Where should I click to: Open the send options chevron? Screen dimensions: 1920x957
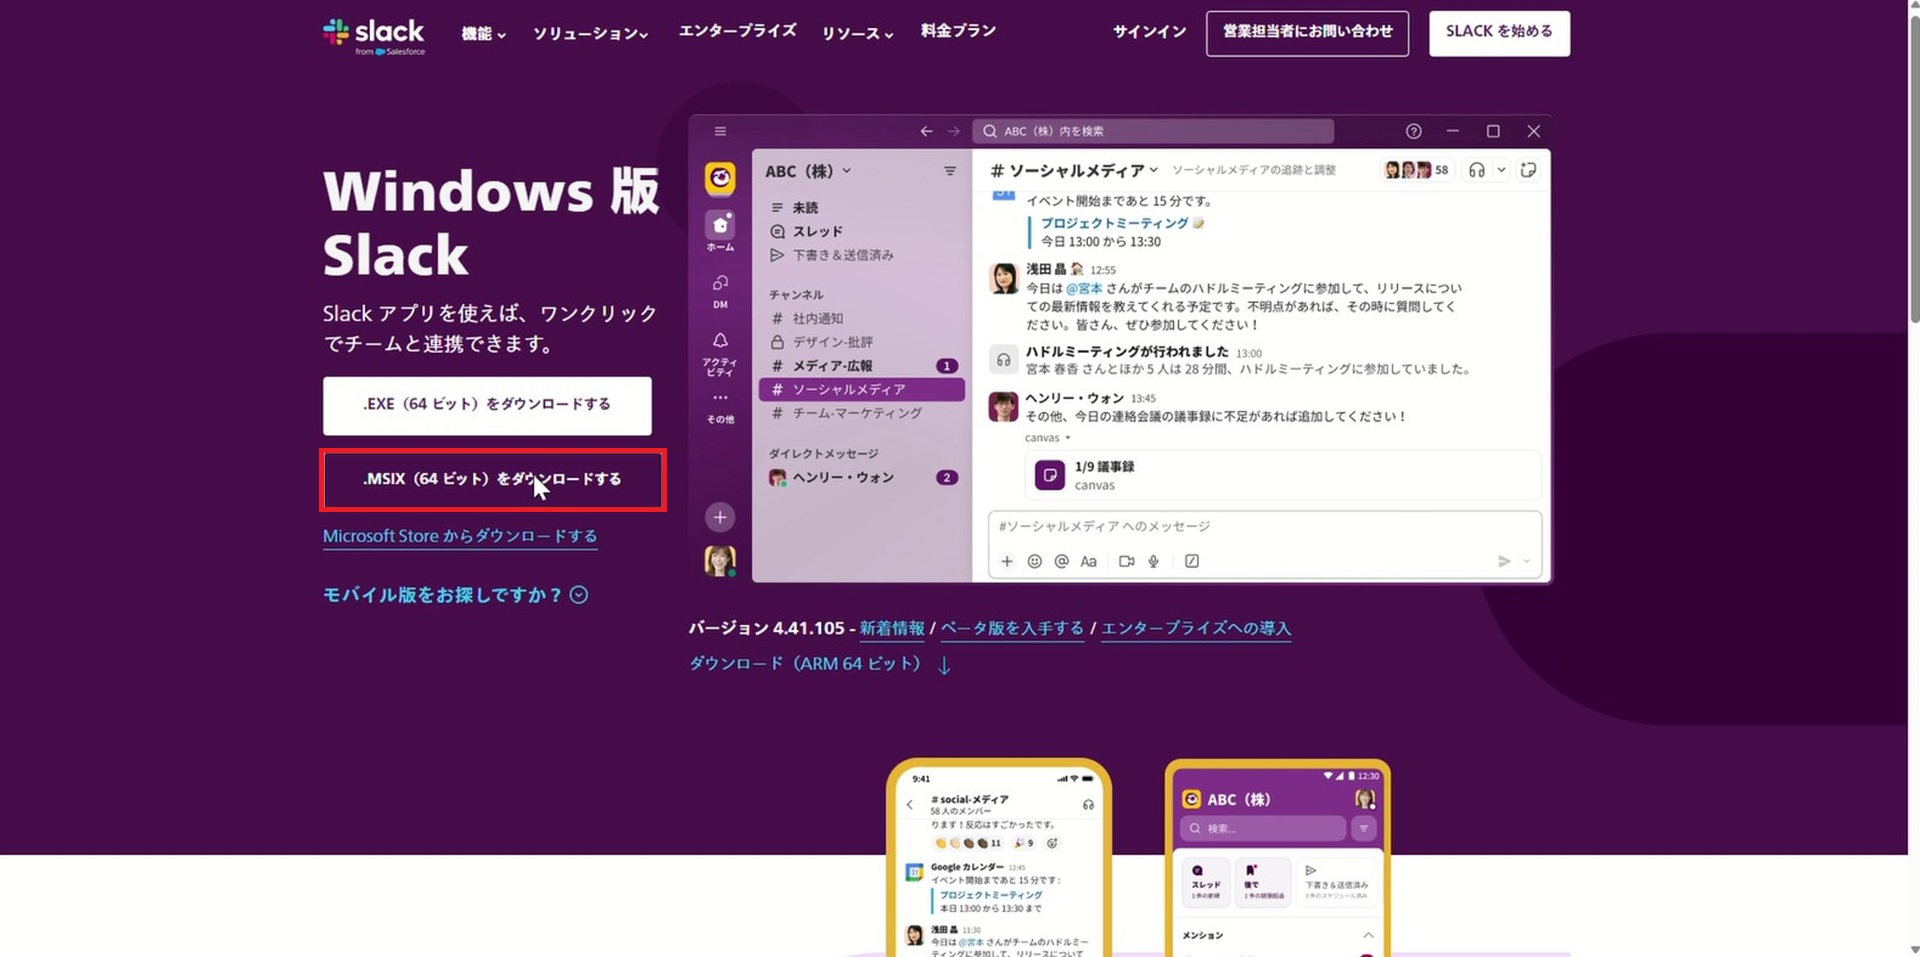(1527, 561)
